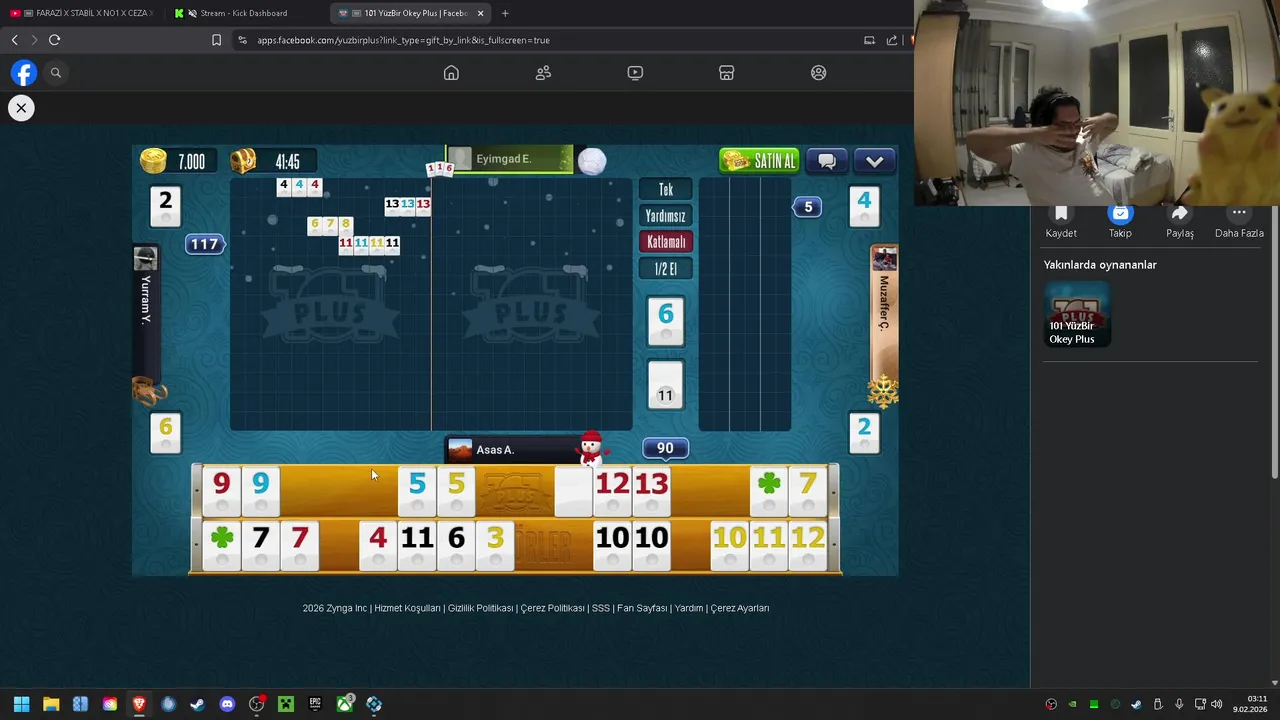Open Steam from taskbar

coord(197,704)
